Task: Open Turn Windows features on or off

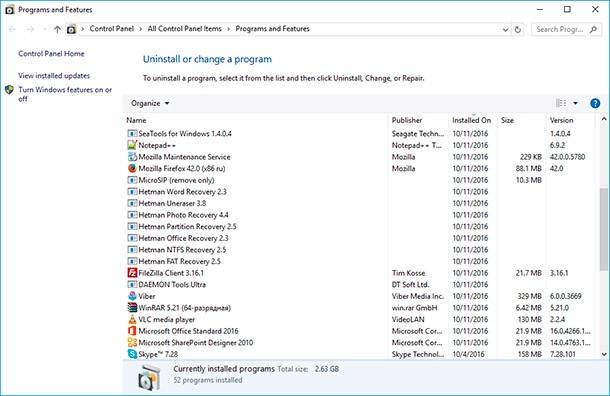Action: tap(65, 94)
